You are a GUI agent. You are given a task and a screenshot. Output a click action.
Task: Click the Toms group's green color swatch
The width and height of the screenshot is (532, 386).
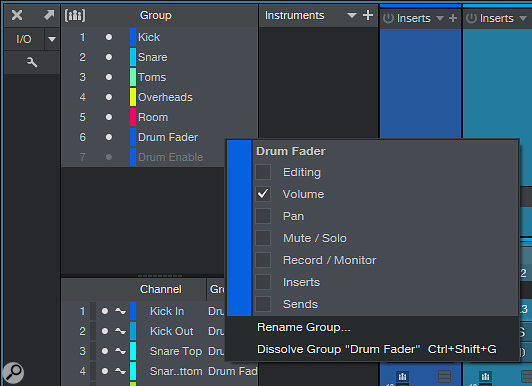133,77
